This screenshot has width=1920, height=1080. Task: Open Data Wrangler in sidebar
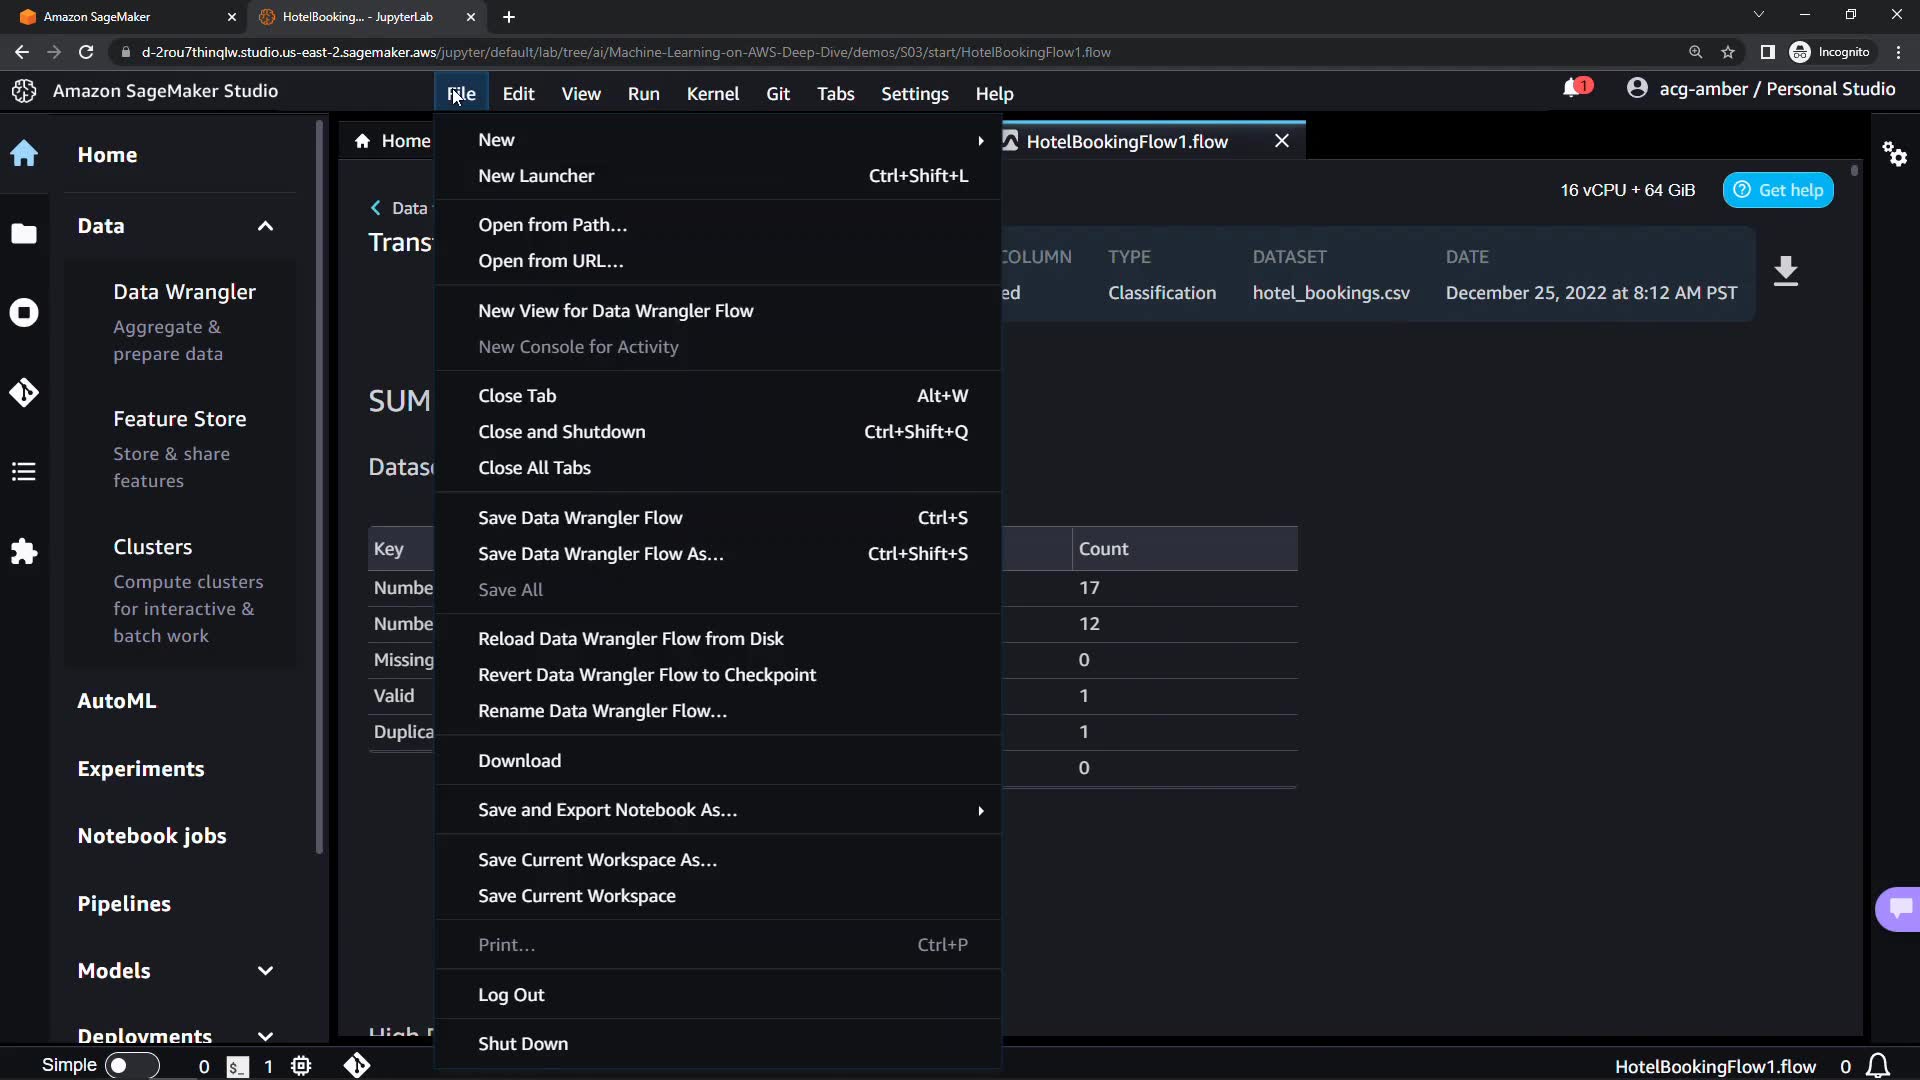pyautogui.click(x=184, y=292)
